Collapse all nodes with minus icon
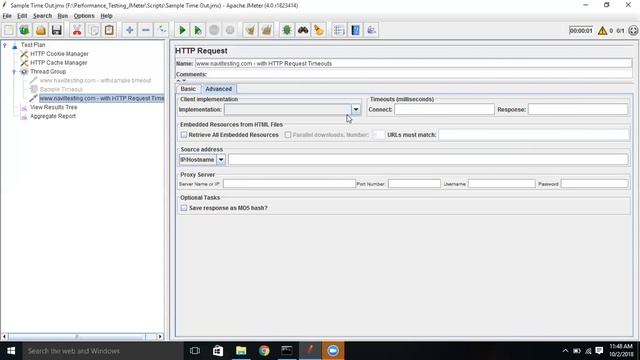 tap(146, 30)
